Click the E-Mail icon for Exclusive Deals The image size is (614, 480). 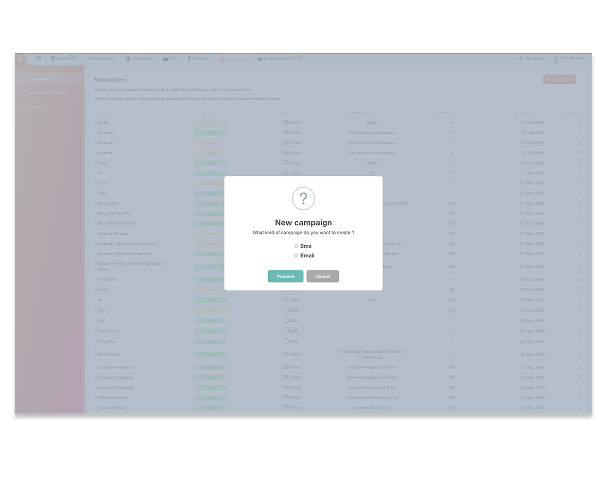coord(285,407)
